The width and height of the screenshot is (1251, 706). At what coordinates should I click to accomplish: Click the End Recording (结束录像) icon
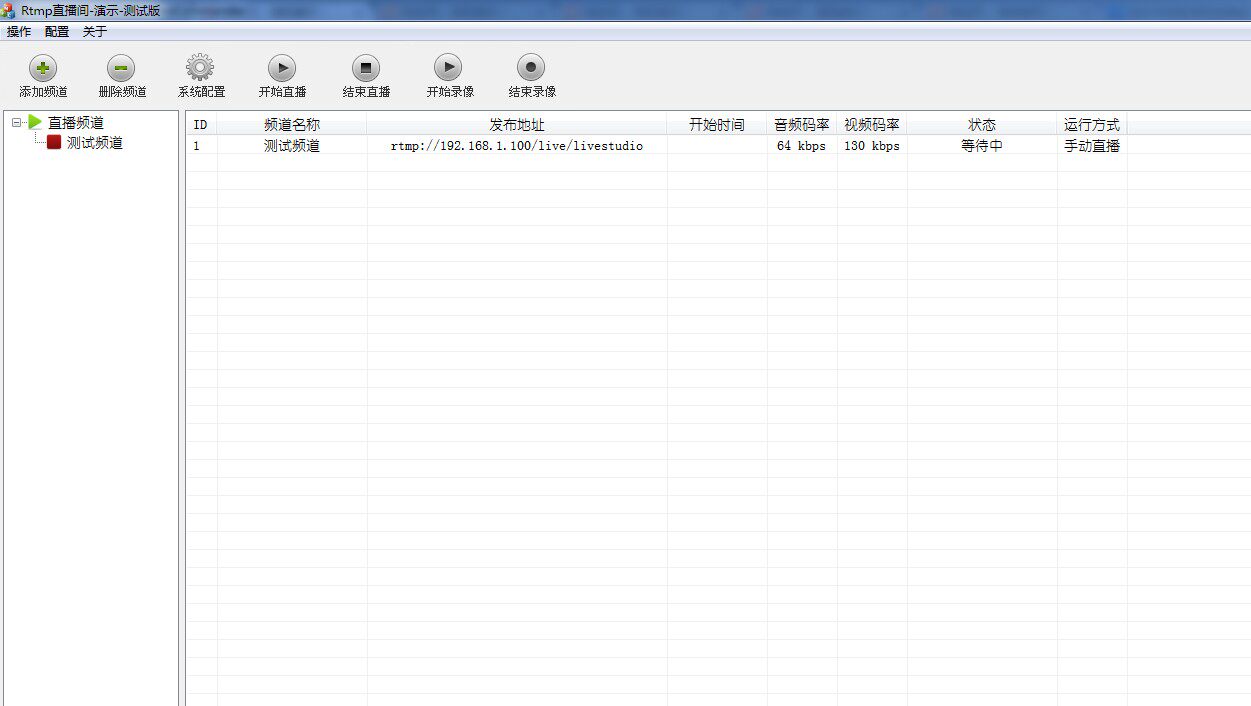531,68
